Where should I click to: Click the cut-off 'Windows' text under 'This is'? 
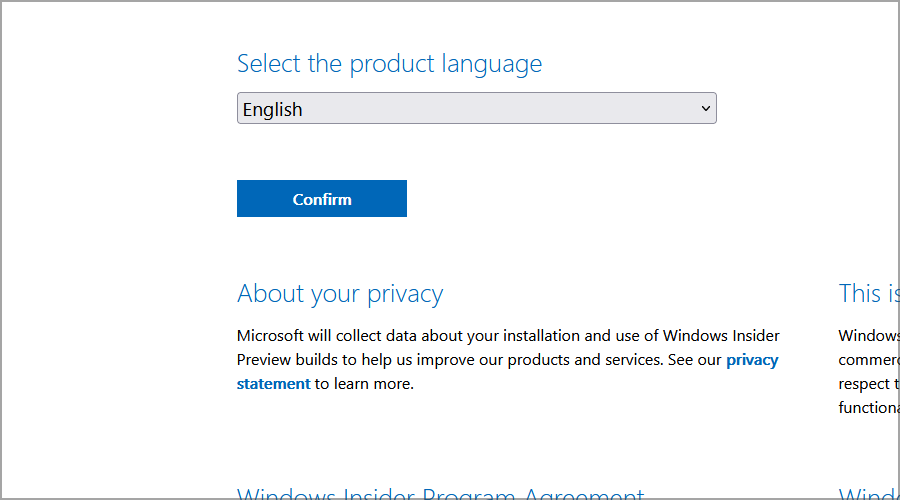coord(868,336)
